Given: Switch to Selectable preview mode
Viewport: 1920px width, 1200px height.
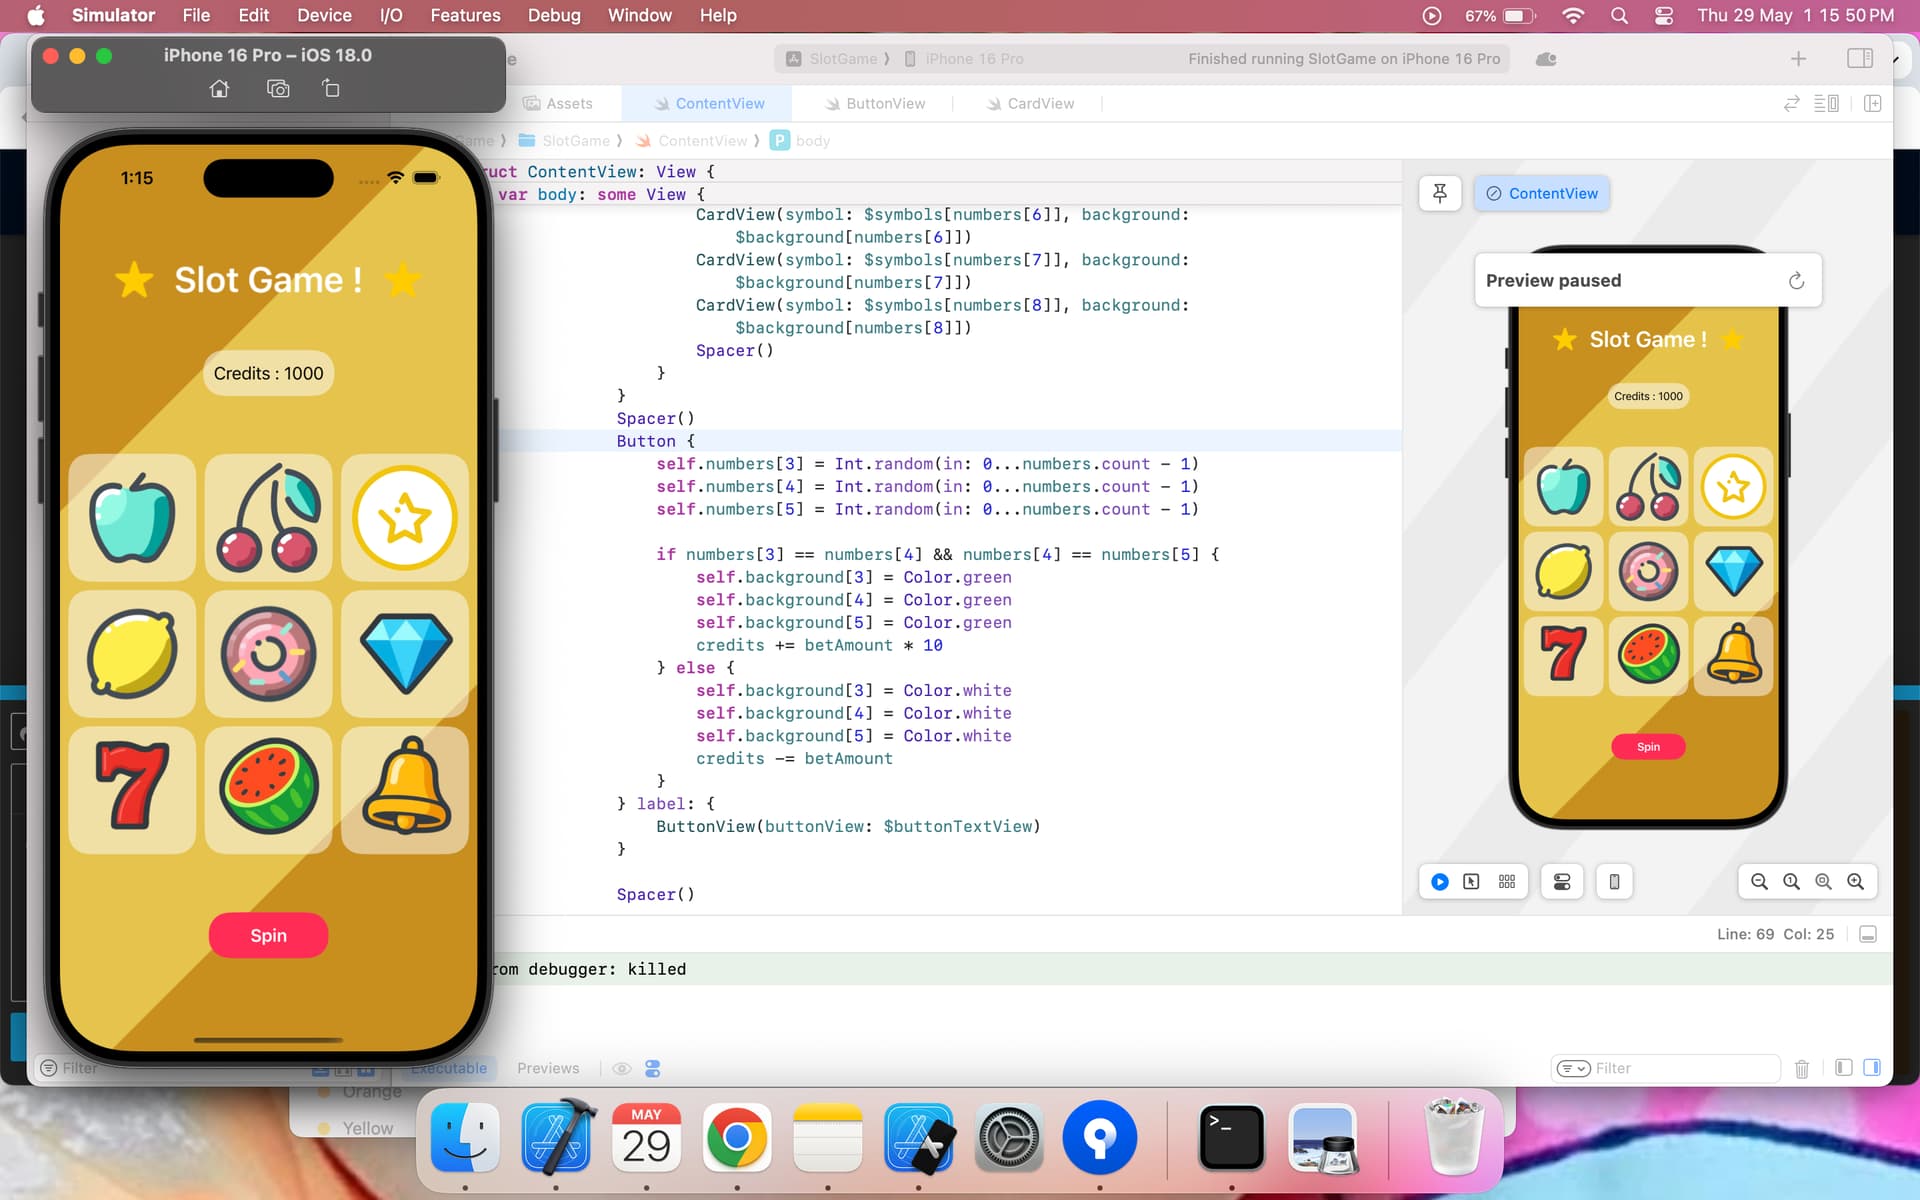Looking at the screenshot, I should tap(1471, 882).
